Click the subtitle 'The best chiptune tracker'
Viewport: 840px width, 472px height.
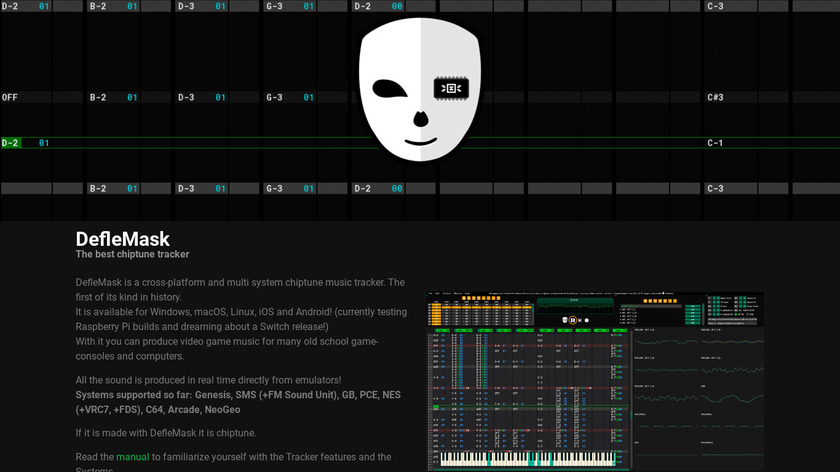132,255
